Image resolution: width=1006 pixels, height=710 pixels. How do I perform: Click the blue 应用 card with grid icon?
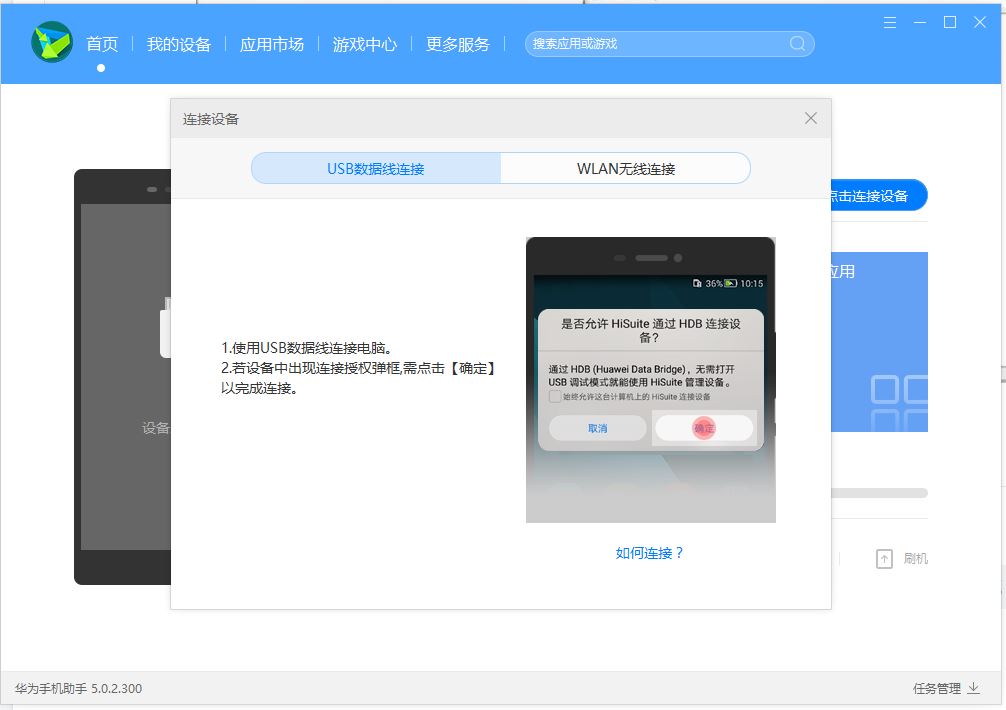tap(880, 342)
